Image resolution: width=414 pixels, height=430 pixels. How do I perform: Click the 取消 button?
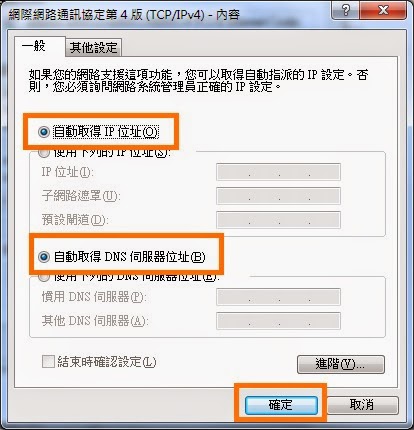363,405
